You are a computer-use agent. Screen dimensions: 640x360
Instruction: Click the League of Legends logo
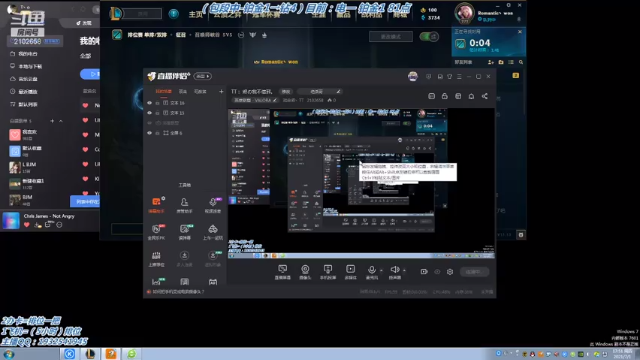(x=116, y=13)
